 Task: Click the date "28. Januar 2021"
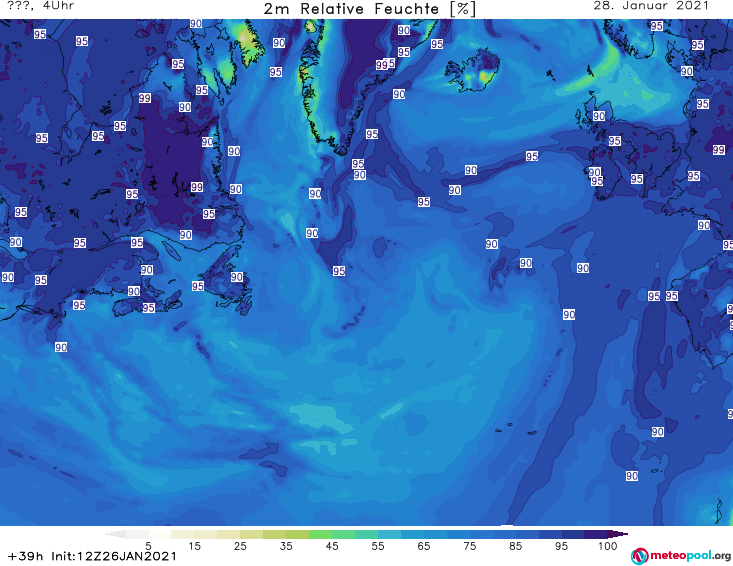(x=651, y=6)
